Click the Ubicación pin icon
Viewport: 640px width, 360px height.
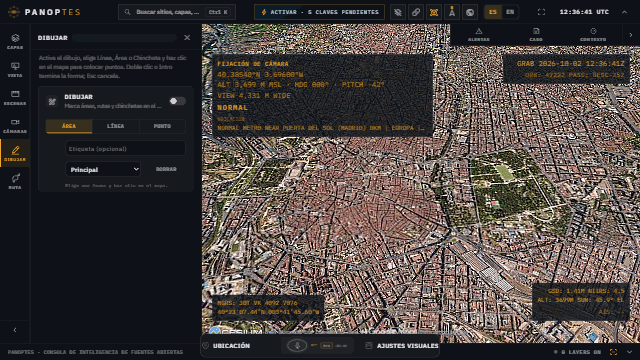pyautogui.click(x=206, y=346)
